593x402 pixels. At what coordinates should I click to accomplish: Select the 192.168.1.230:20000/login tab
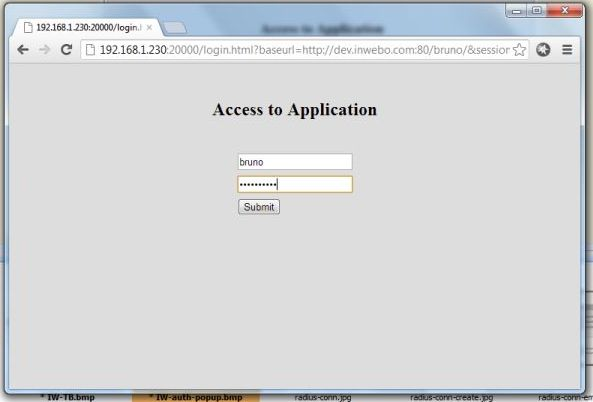coord(88,28)
